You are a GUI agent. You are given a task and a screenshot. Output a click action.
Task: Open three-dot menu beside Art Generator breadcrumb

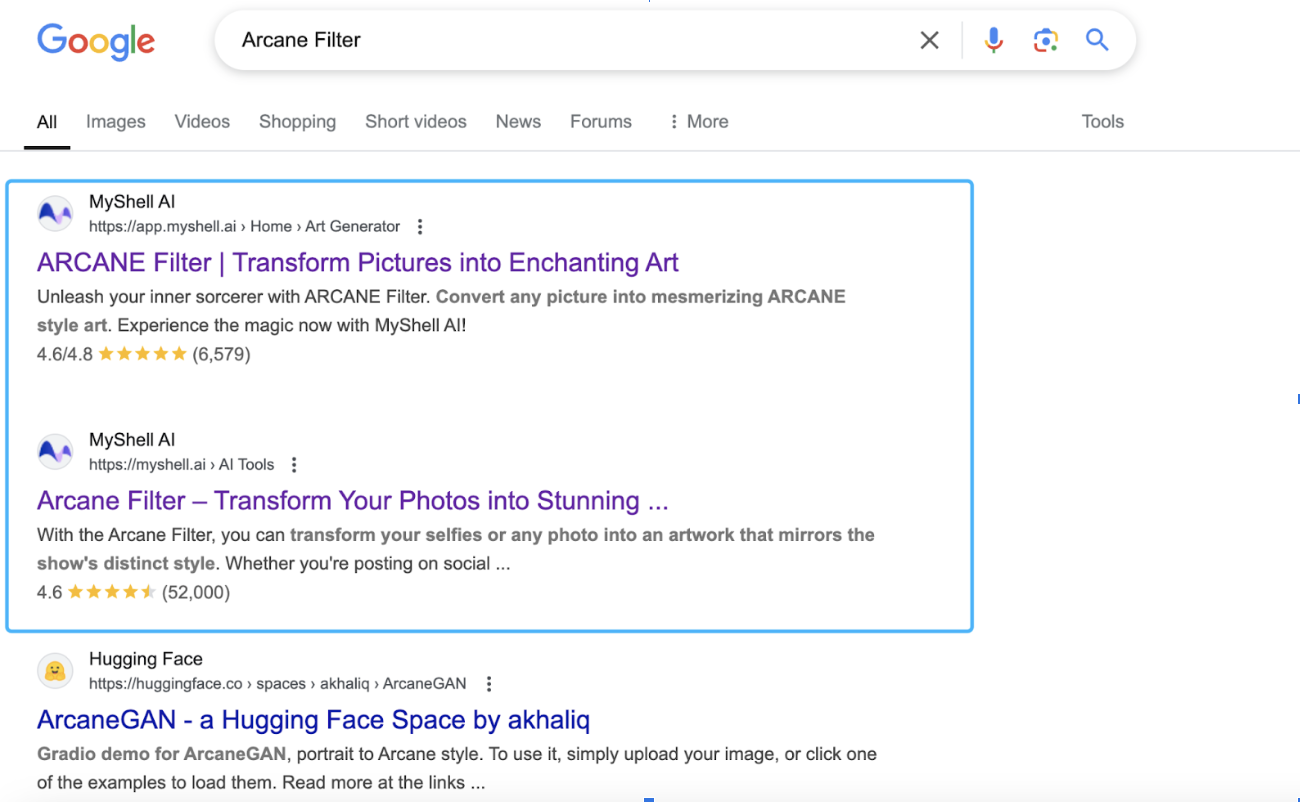[x=420, y=227]
